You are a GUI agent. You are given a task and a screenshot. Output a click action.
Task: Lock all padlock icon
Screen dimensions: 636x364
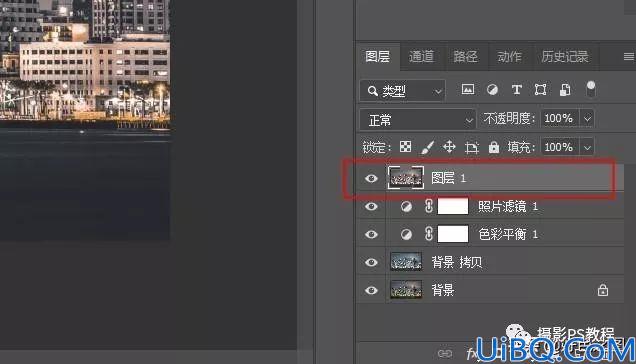[494, 147]
